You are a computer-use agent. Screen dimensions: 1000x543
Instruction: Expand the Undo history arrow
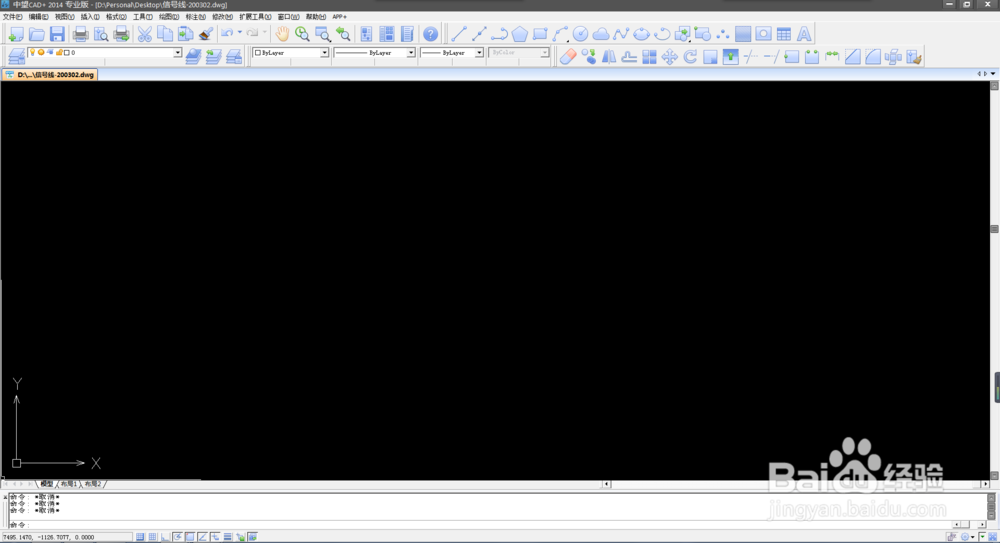pyautogui.click(x=240, y=33)
